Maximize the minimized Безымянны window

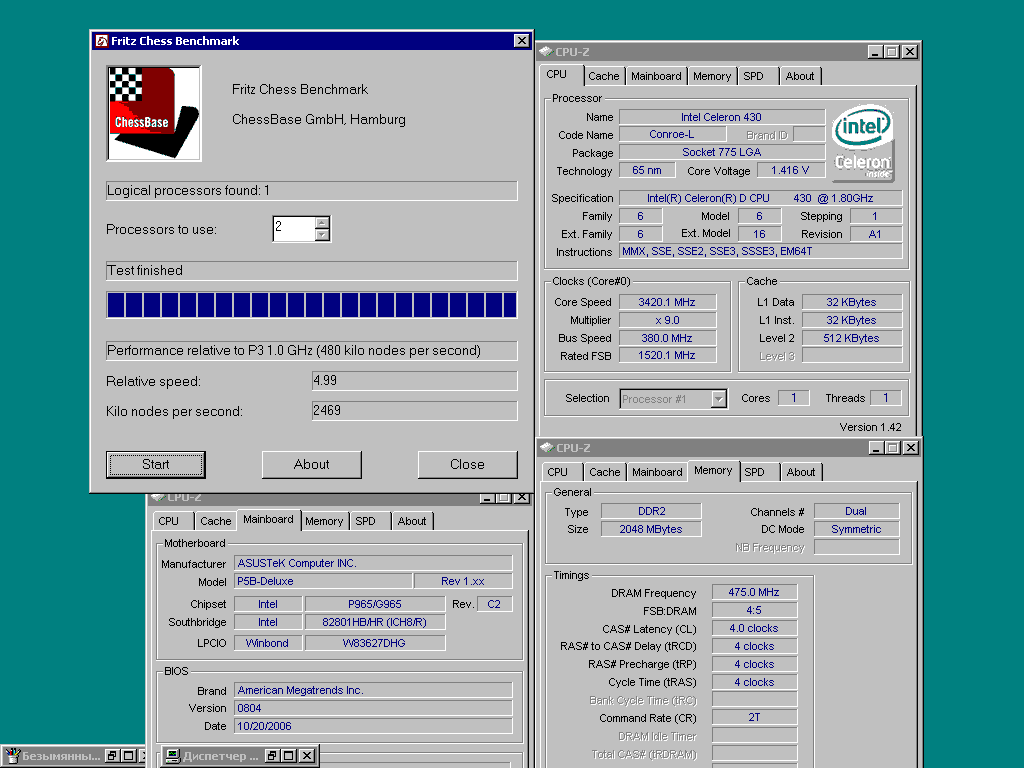129,756
